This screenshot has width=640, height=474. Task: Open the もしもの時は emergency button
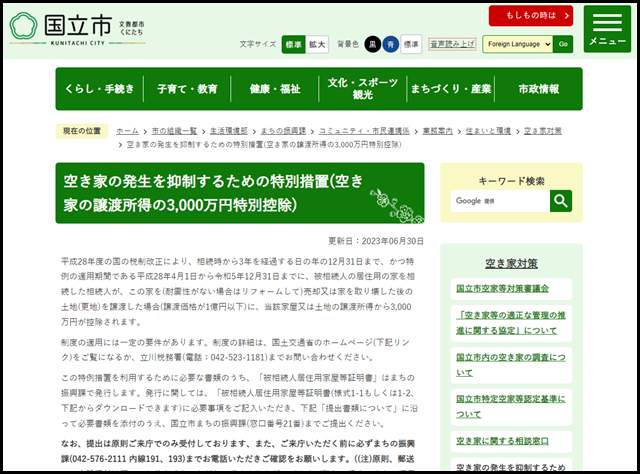(531, 16)
